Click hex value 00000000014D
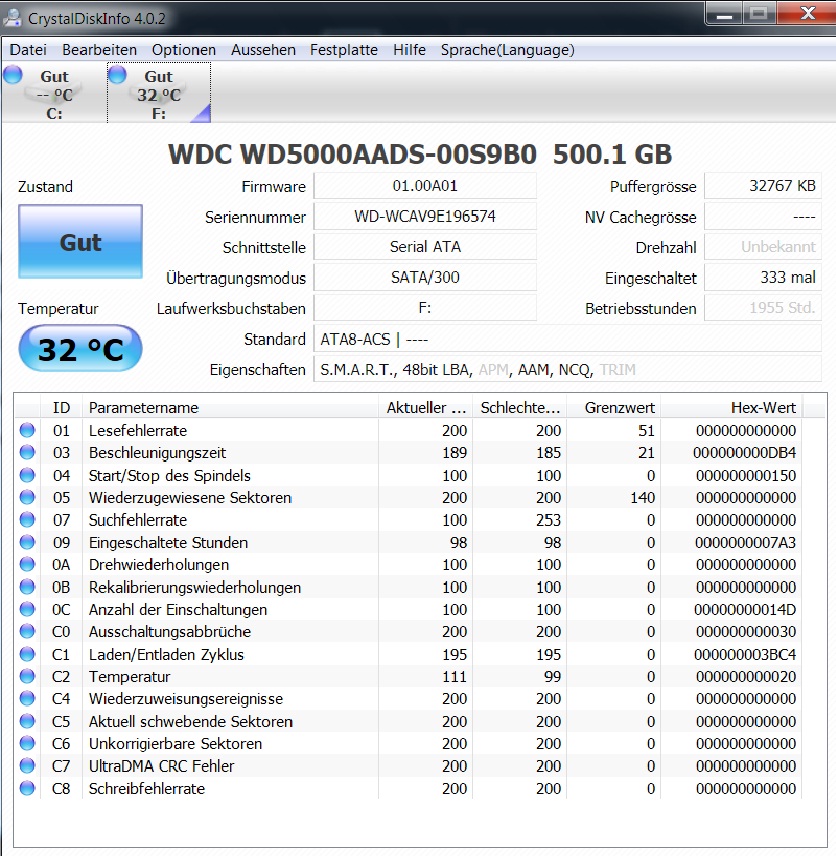The width and height of the screenshot is (836, 856). click(745, 610)
